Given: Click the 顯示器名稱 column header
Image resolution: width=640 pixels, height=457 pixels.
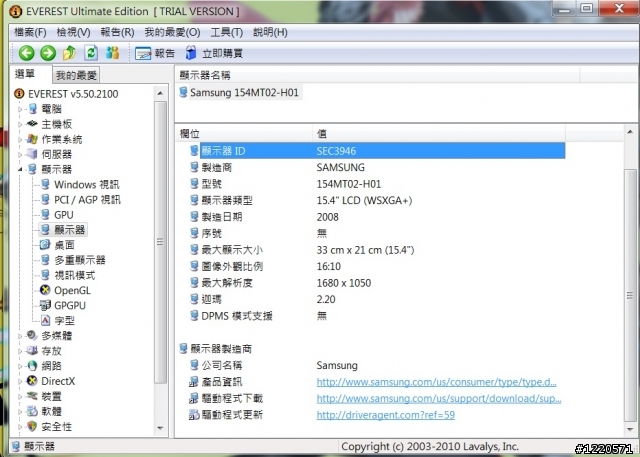Looking at the screenshot, I should coord(378,75).
